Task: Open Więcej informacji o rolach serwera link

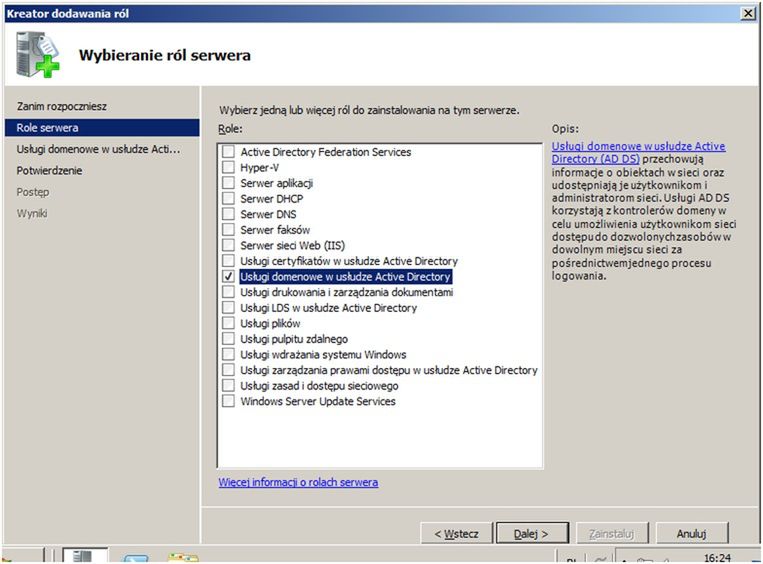Action: pos(298,482)
